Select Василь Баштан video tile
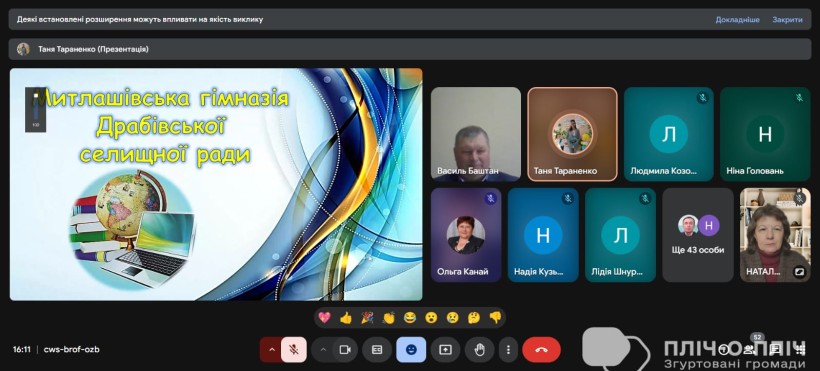 [x=476, y=134]
